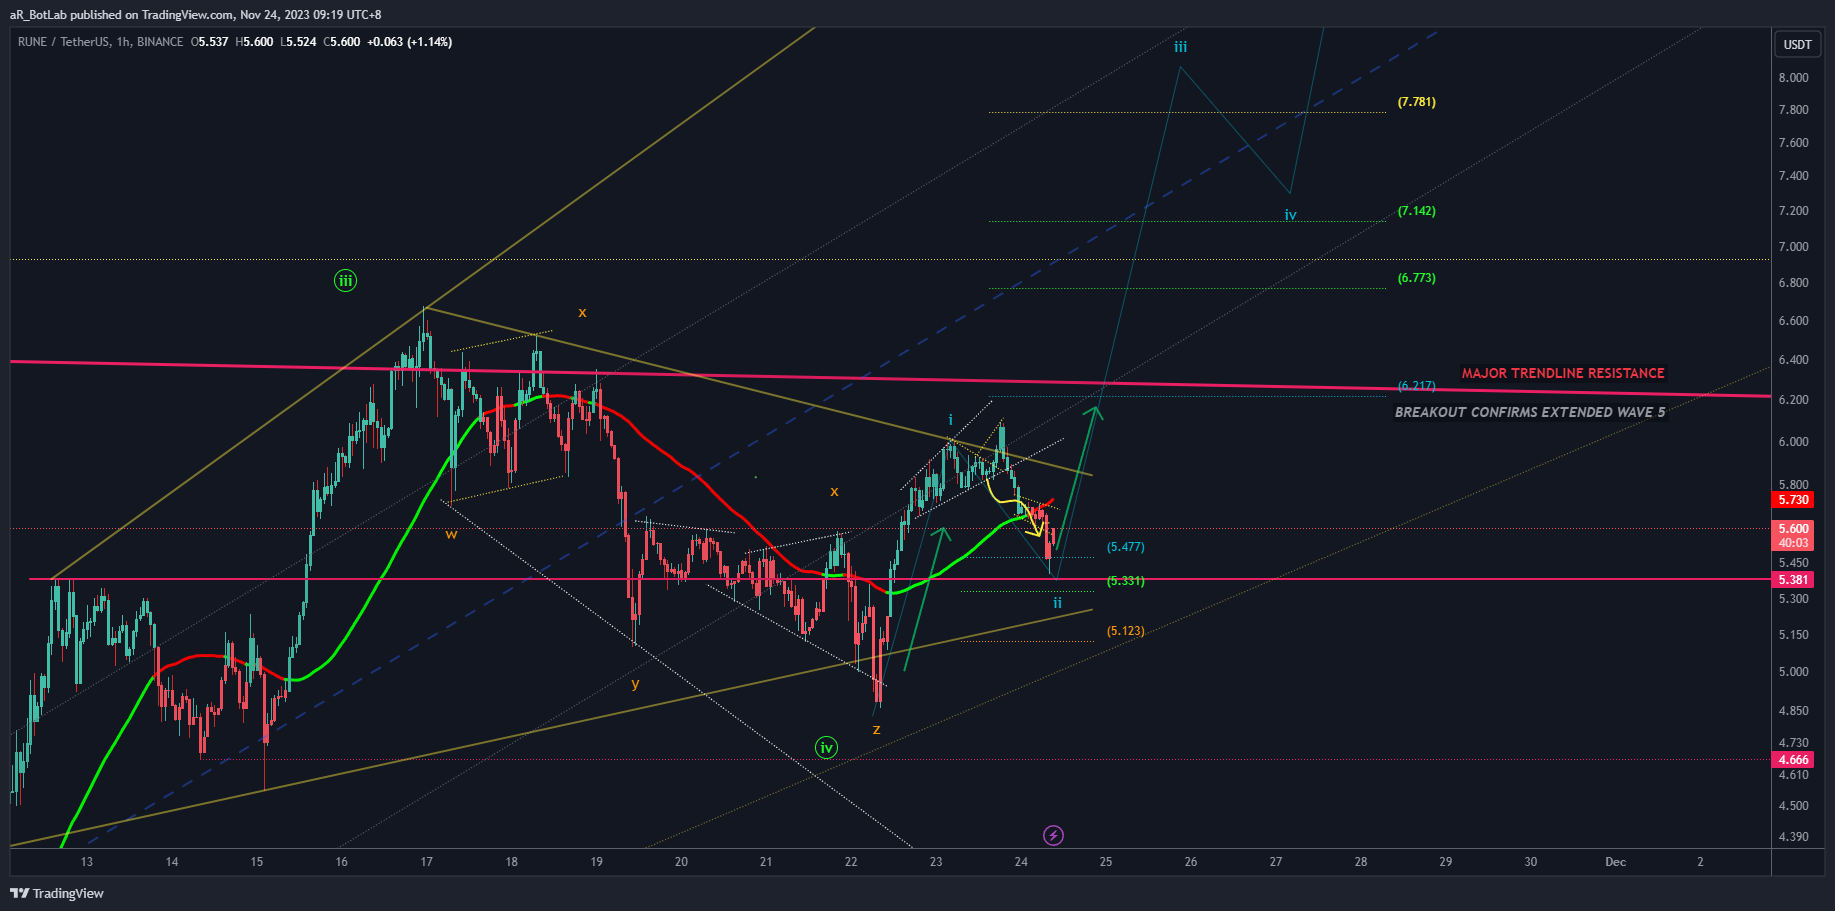This screenshot has height=911, width=1835.
Task: Click BREAKOUT CONFIRMS EXTENDED WAVE 5 text
Action: (1530, 412)
